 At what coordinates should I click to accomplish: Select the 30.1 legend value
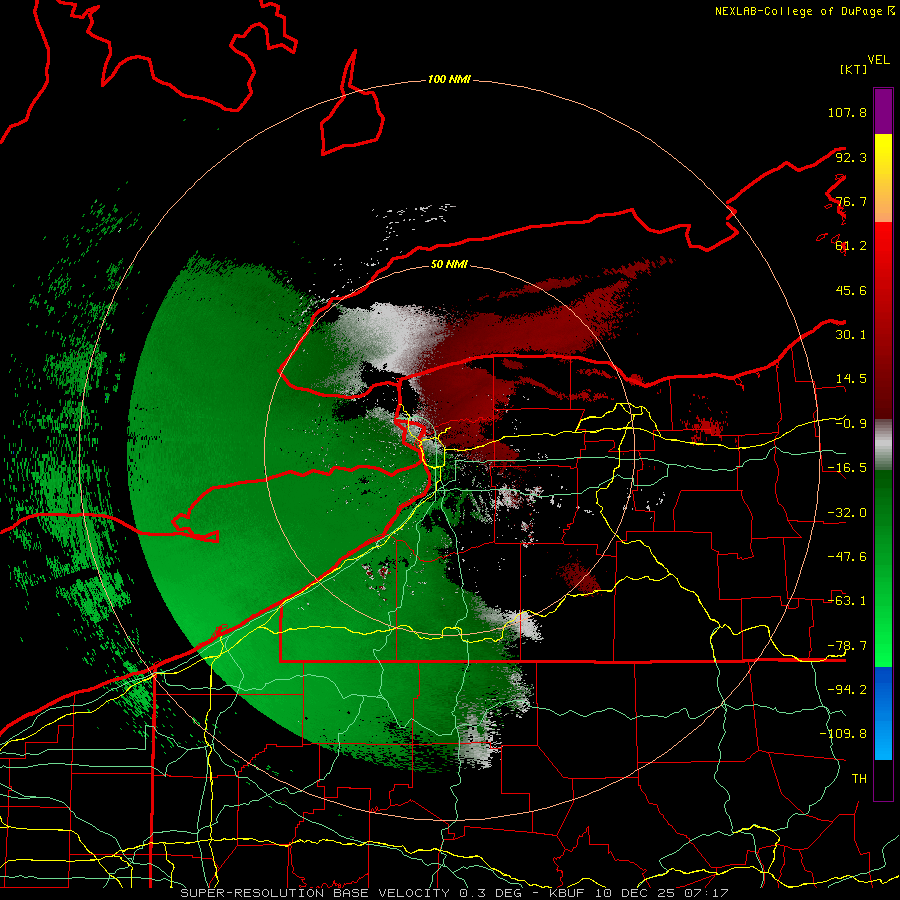click(x=851, y=335)
